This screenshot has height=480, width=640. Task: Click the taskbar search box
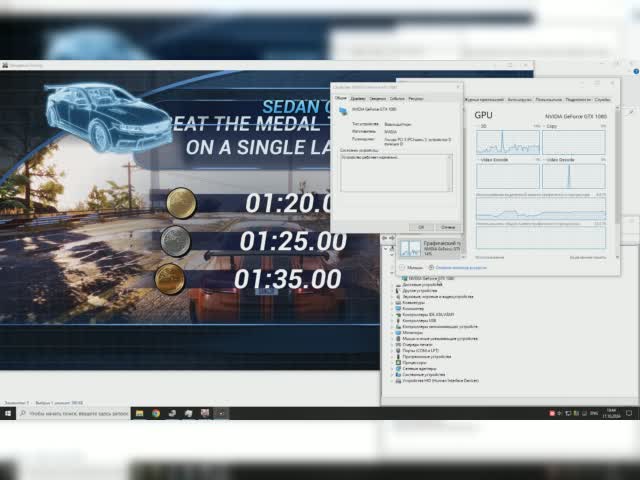[73, 413]
